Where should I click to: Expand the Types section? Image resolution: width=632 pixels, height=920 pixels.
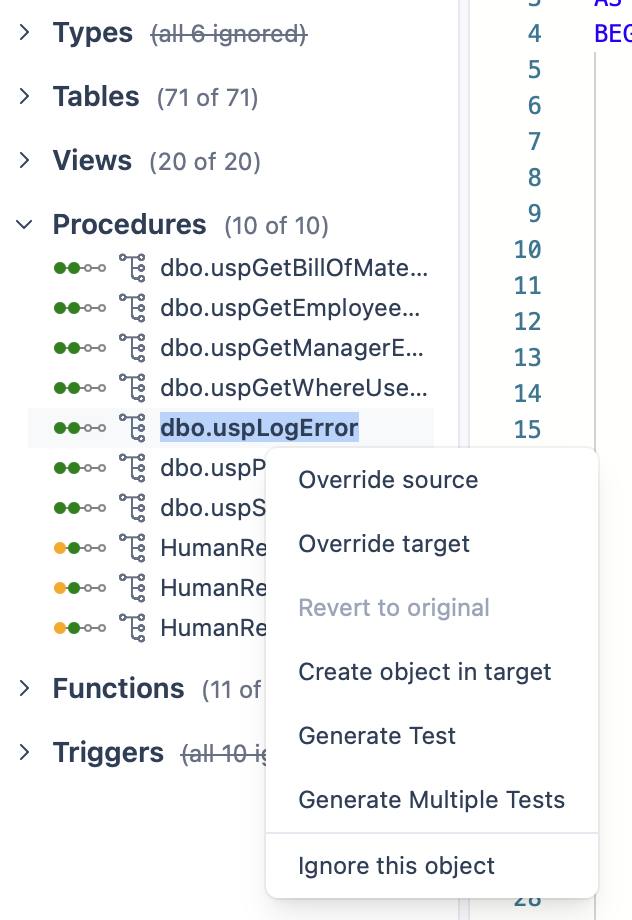[x=25, y=33]
